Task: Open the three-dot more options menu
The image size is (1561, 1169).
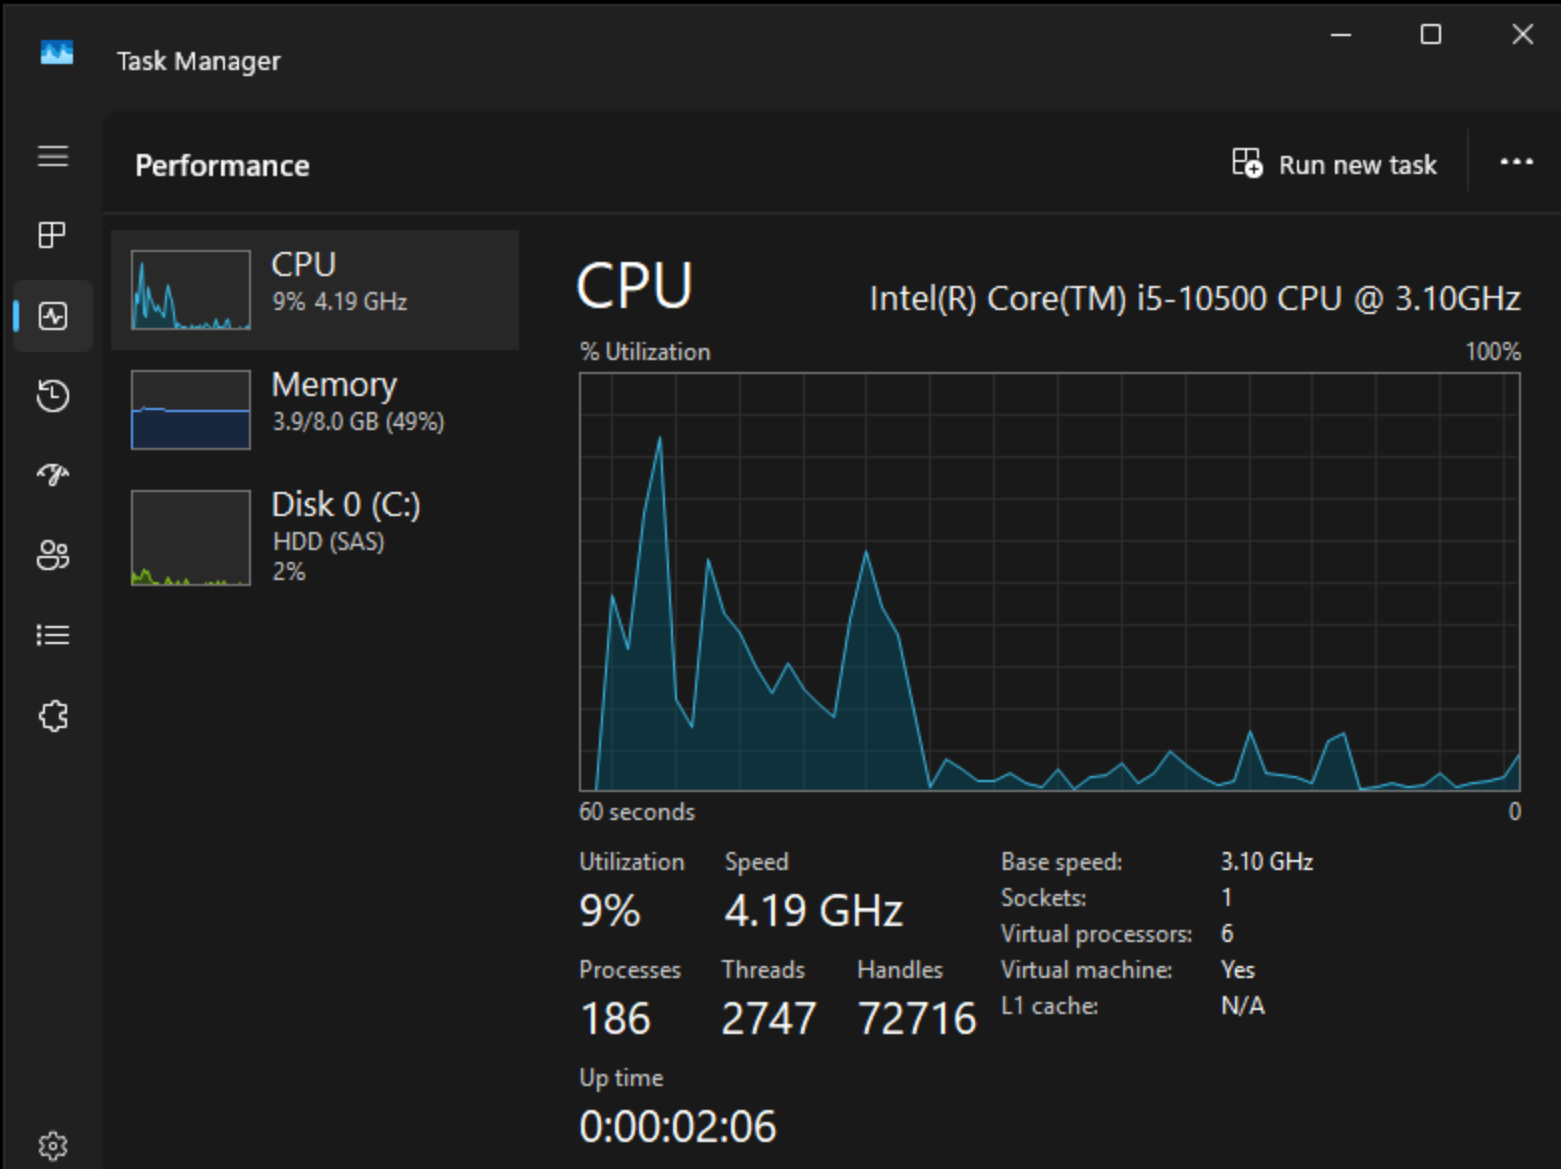Action: [x=1516, y=162]
